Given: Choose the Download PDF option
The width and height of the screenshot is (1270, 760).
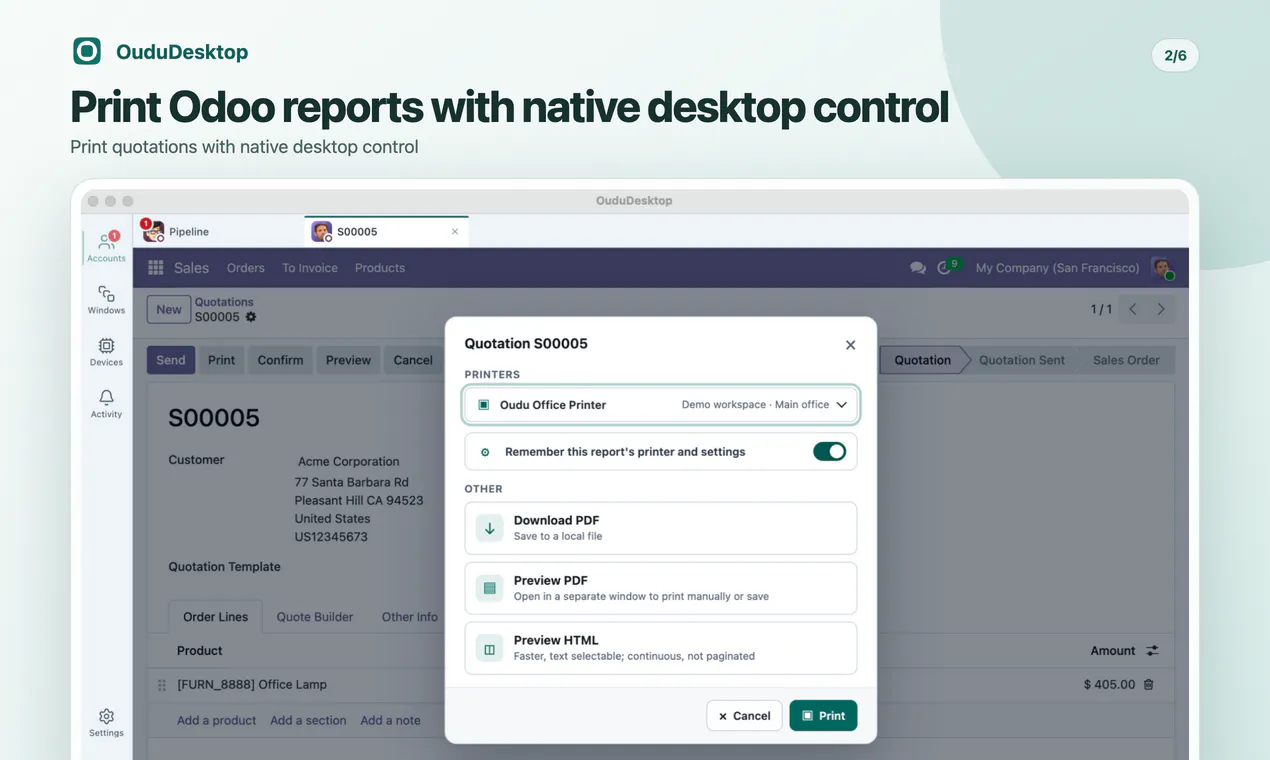Looking at the screenshot, I should click(661, 528).
